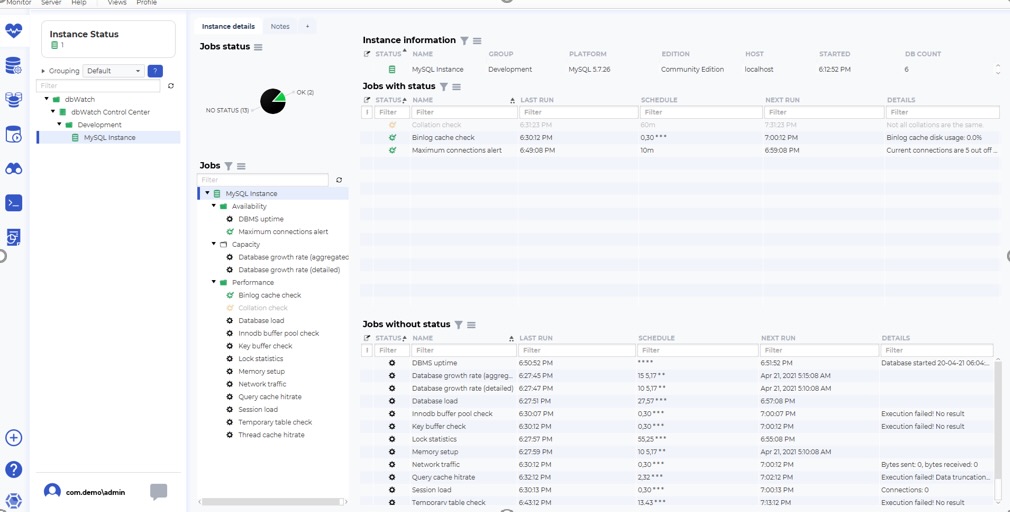The height and width of the screenshot is (512, 1010).
Task: Click the Instance Status card
Action: tap(108, 39)
